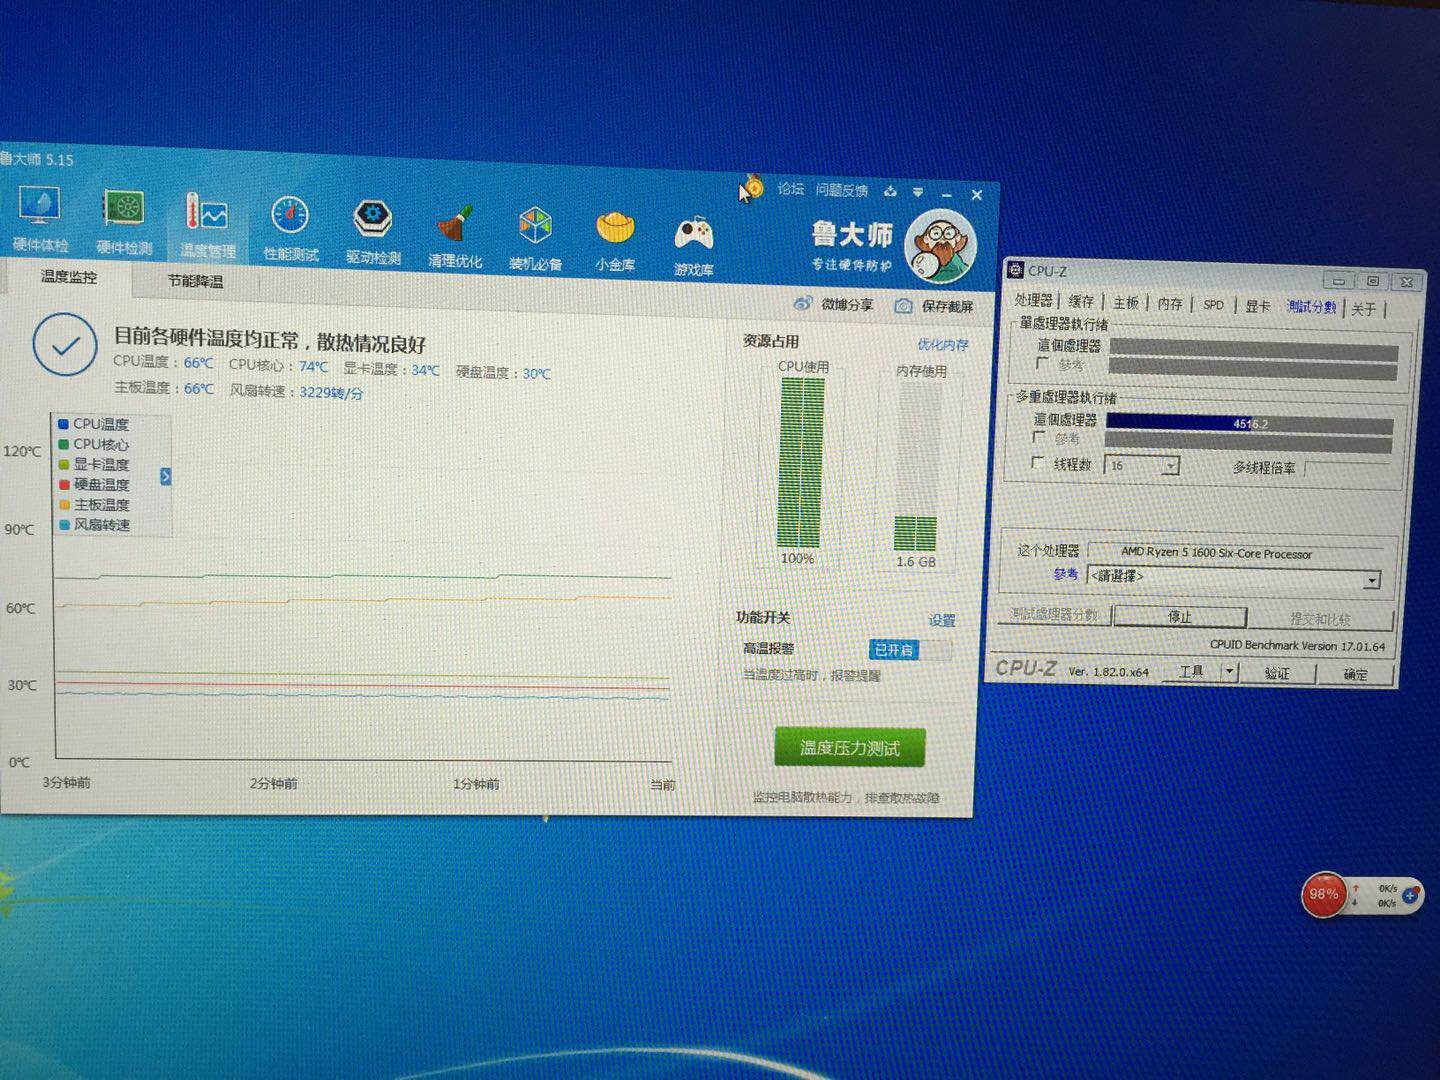1440x1080 pixels.
Task: Open 装机必备 essential software section
Action: (x=535, y=240)
